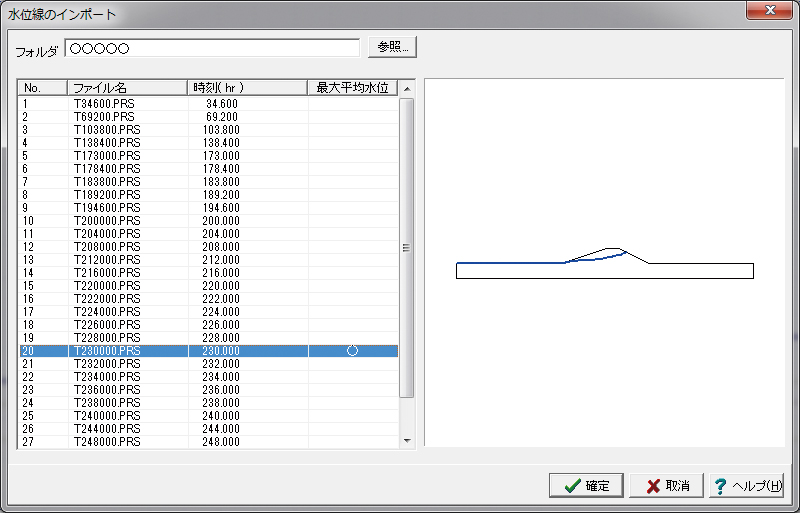Select file T222000.PRS

[107, 299]
